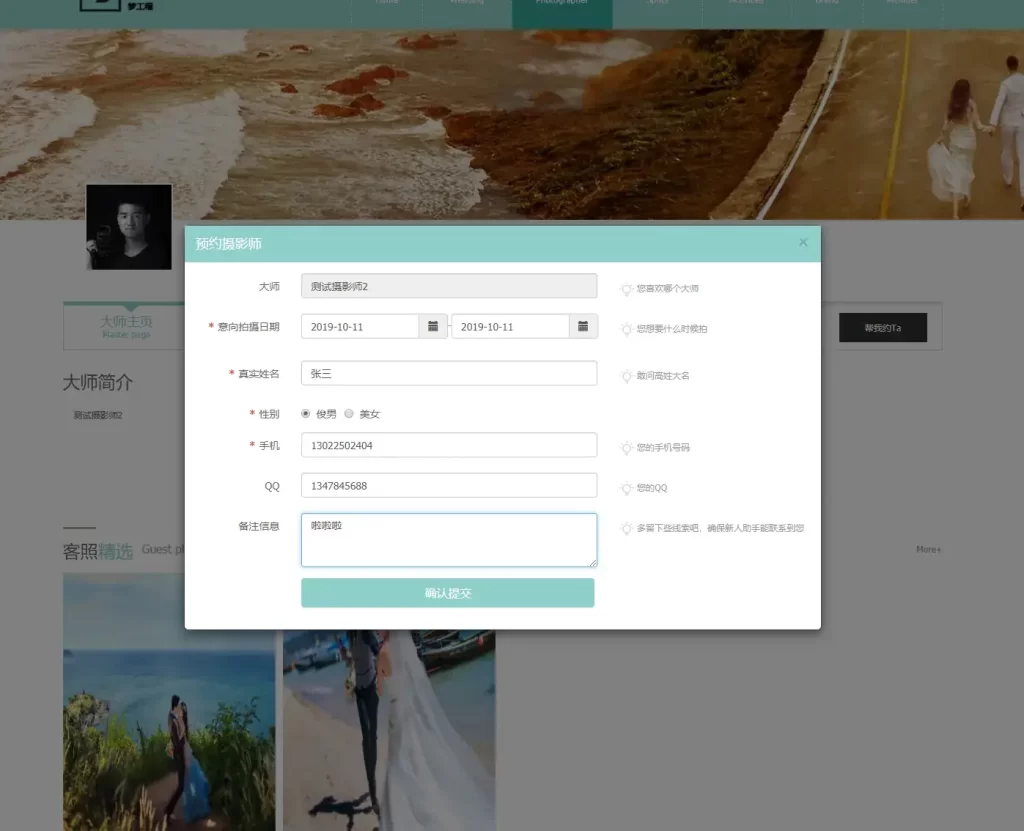Screen dimensions: 1024x831
Task: Click the 真实姓名 field containing 张三
Action: click(x=448, y=373)
